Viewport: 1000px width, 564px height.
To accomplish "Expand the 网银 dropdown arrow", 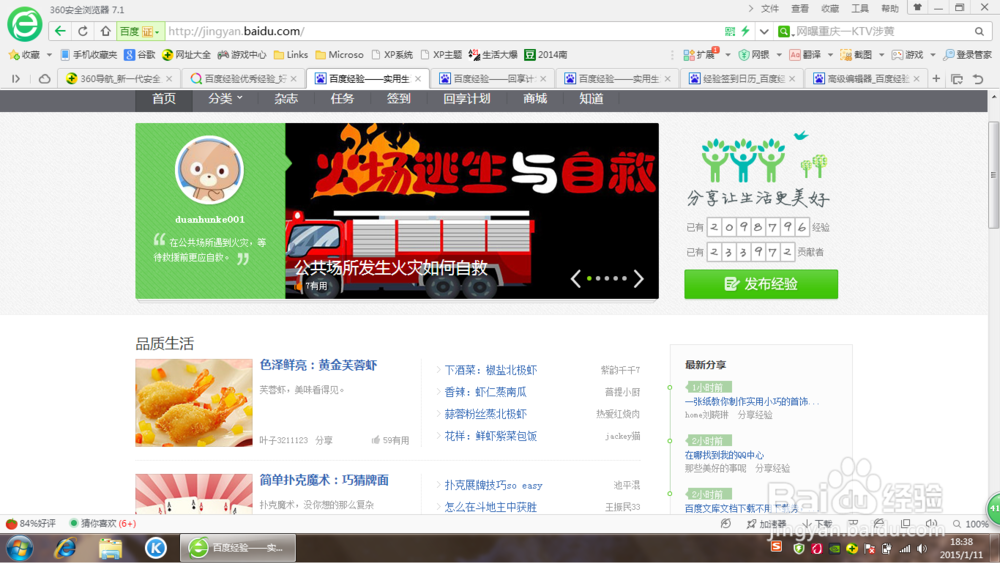I will 779,55.
